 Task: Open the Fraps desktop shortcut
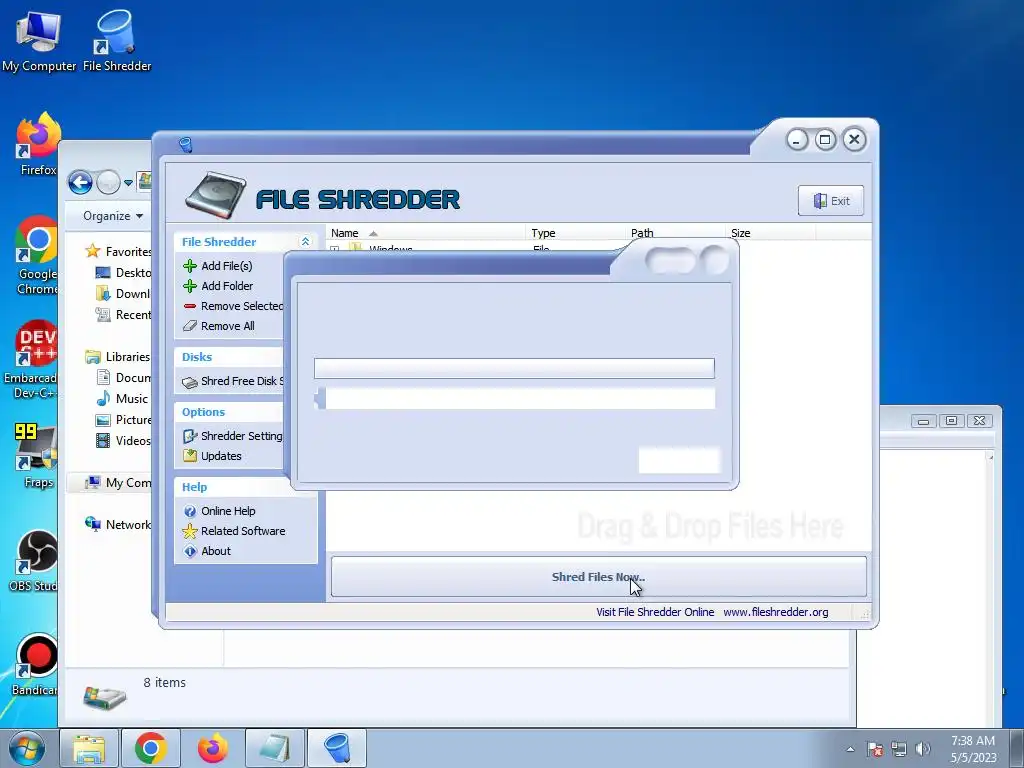pyautogui.click(x=37, y=455)
